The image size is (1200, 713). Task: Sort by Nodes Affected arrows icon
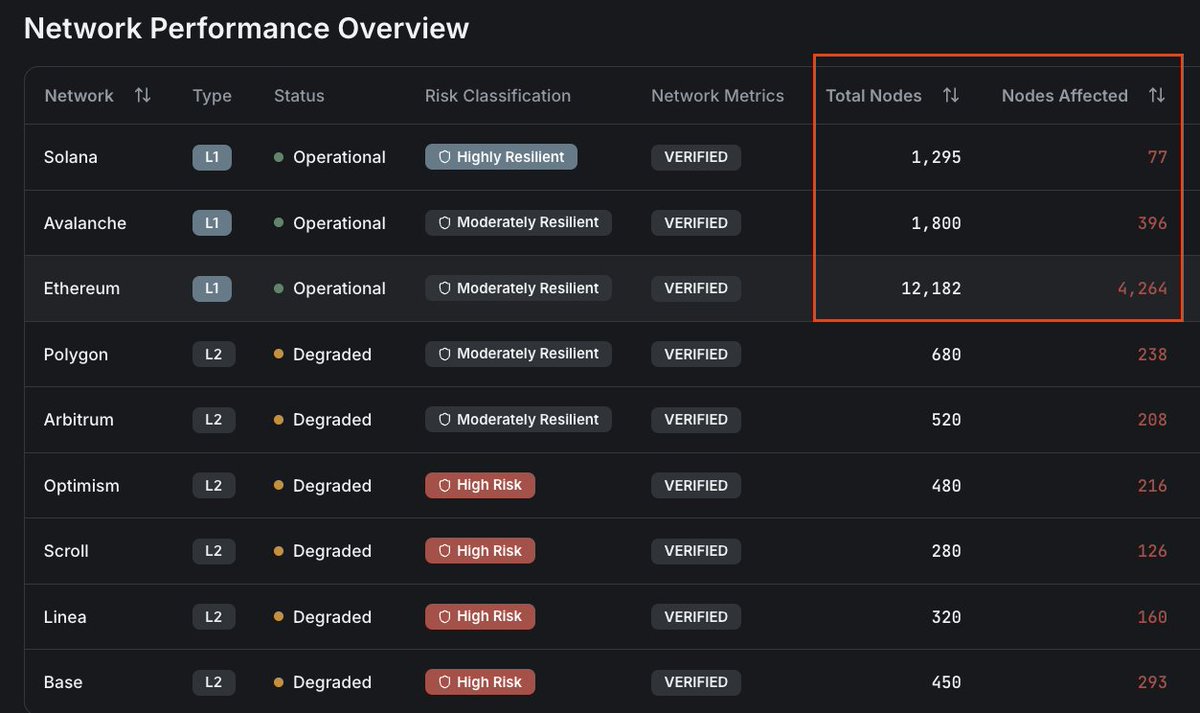(x=1157, y=96)
